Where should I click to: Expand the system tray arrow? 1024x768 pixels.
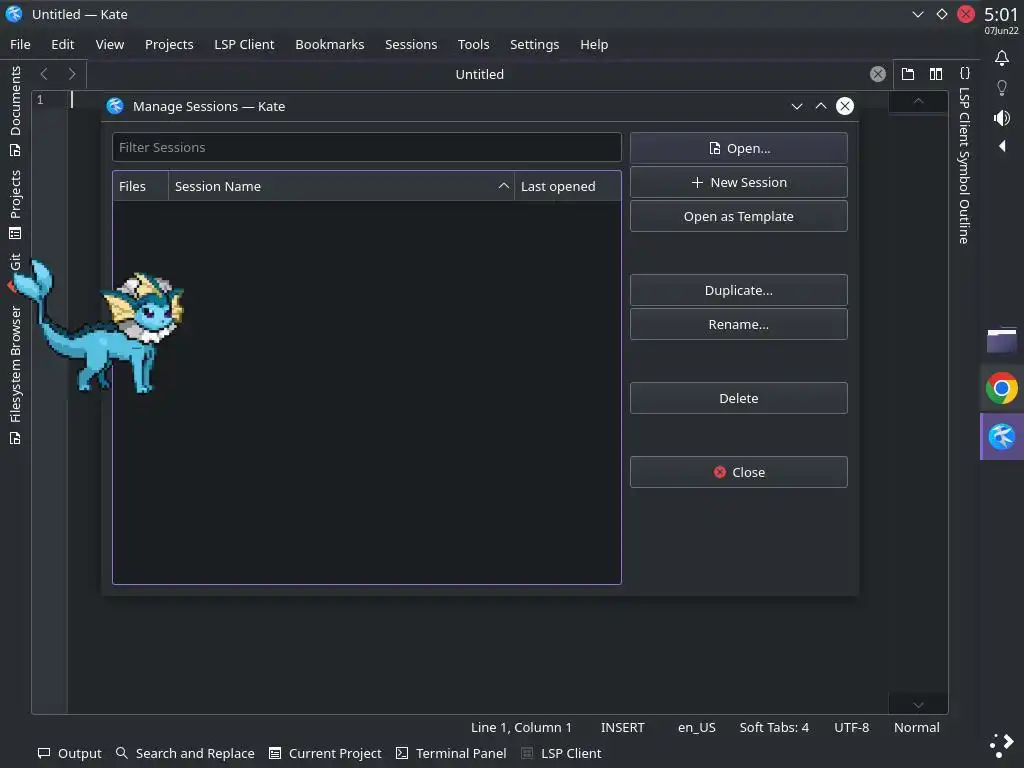pyautogui.click(x=1002, y=146)
